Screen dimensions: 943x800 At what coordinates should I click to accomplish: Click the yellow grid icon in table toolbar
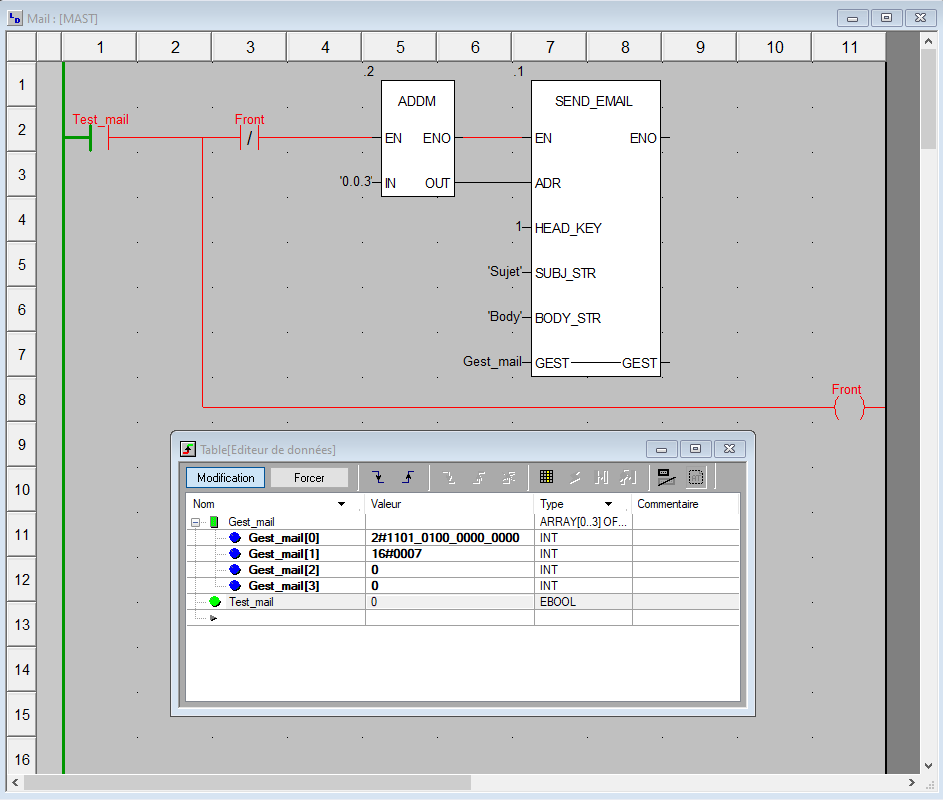tap(546, 477)
